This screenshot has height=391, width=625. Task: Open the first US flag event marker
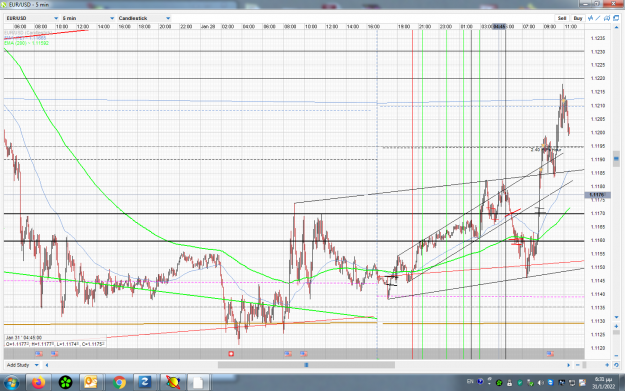click(x=39, y=354)
